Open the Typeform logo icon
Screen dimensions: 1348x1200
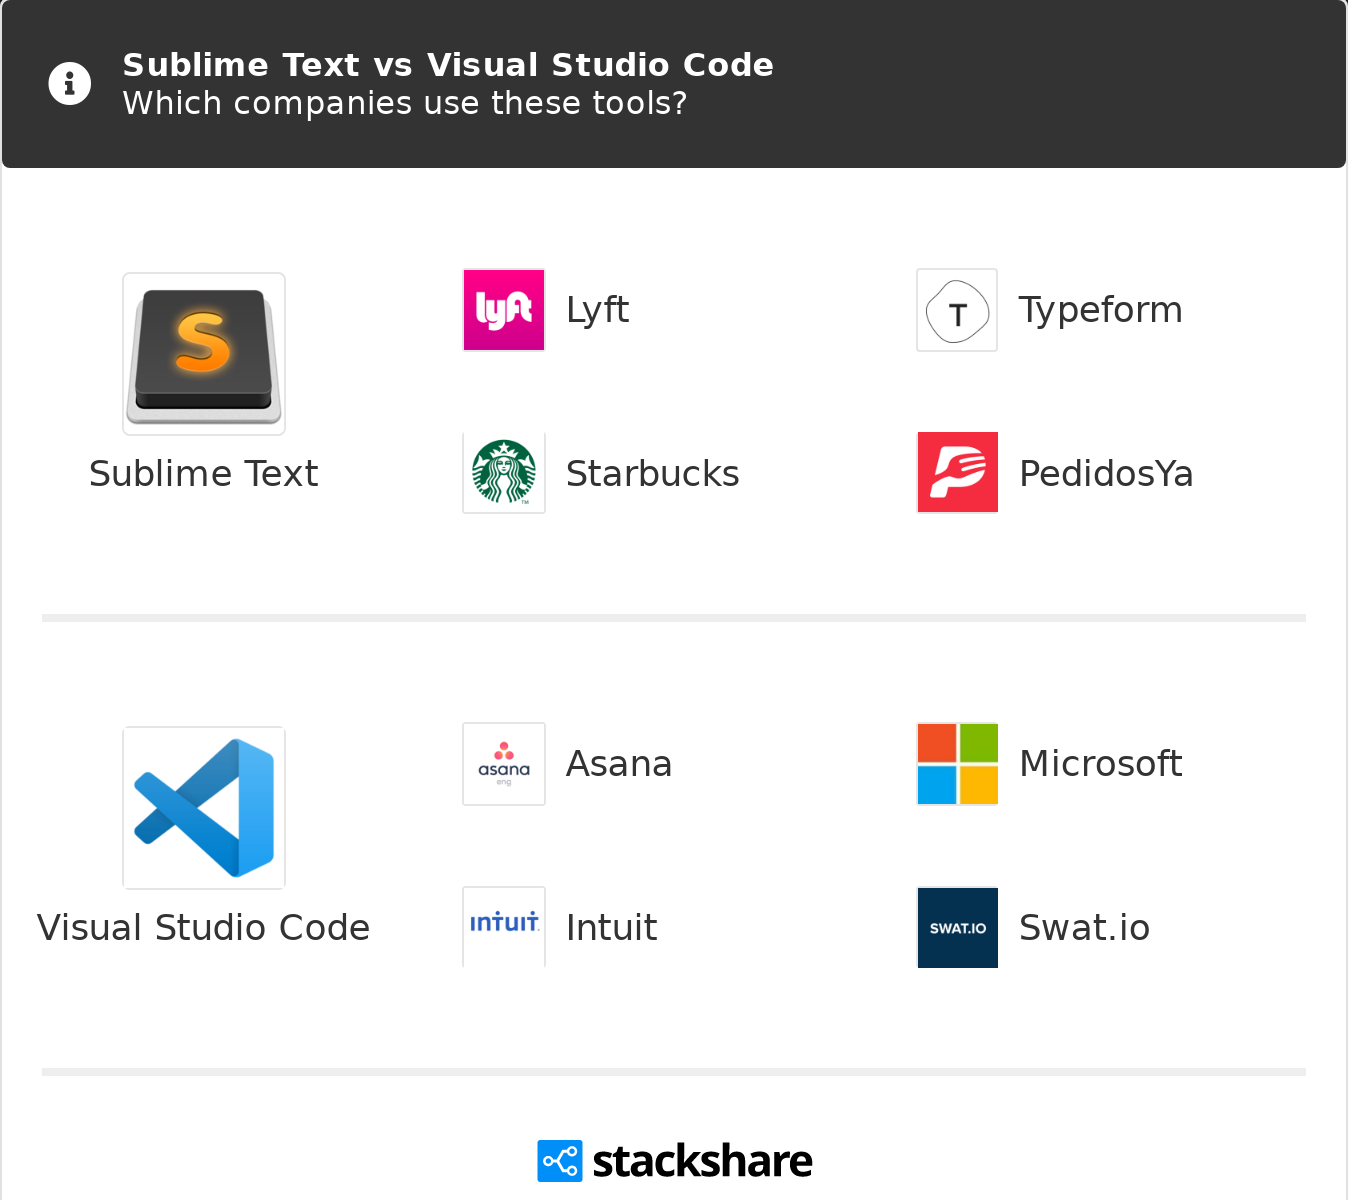coord(957,310)
